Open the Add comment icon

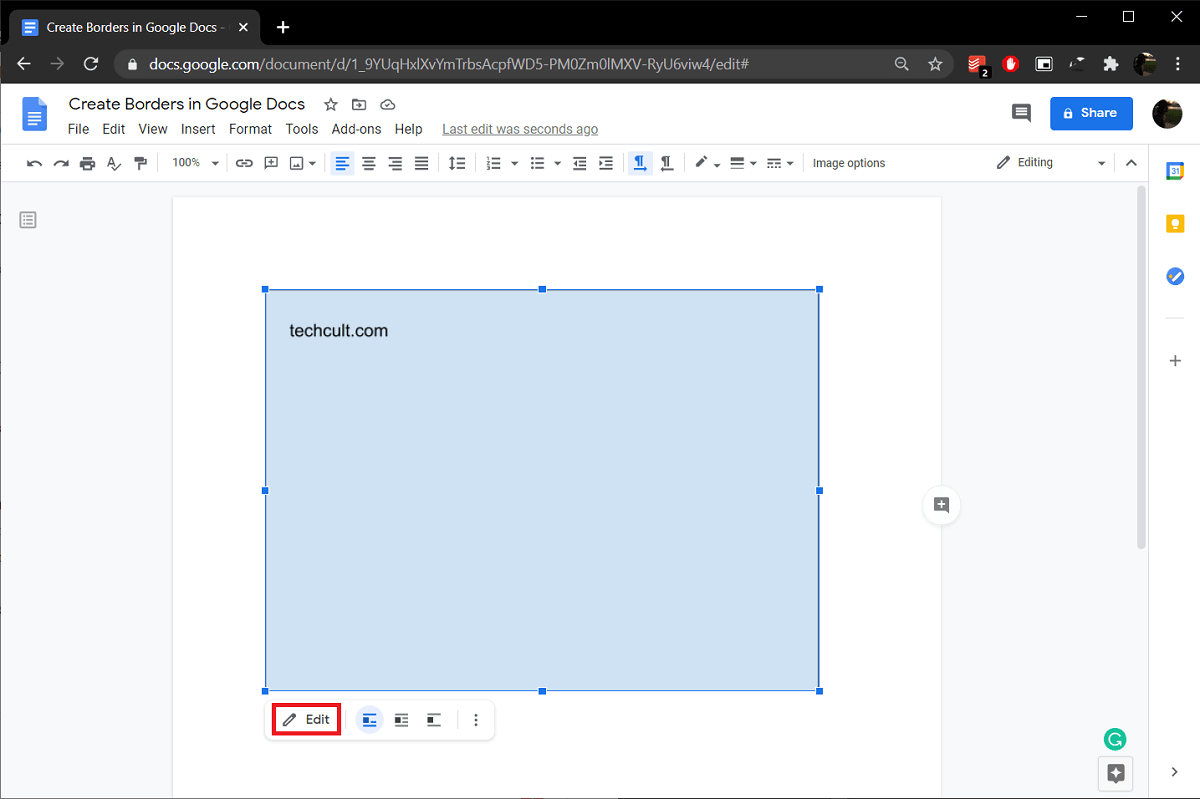click(271, 162)
